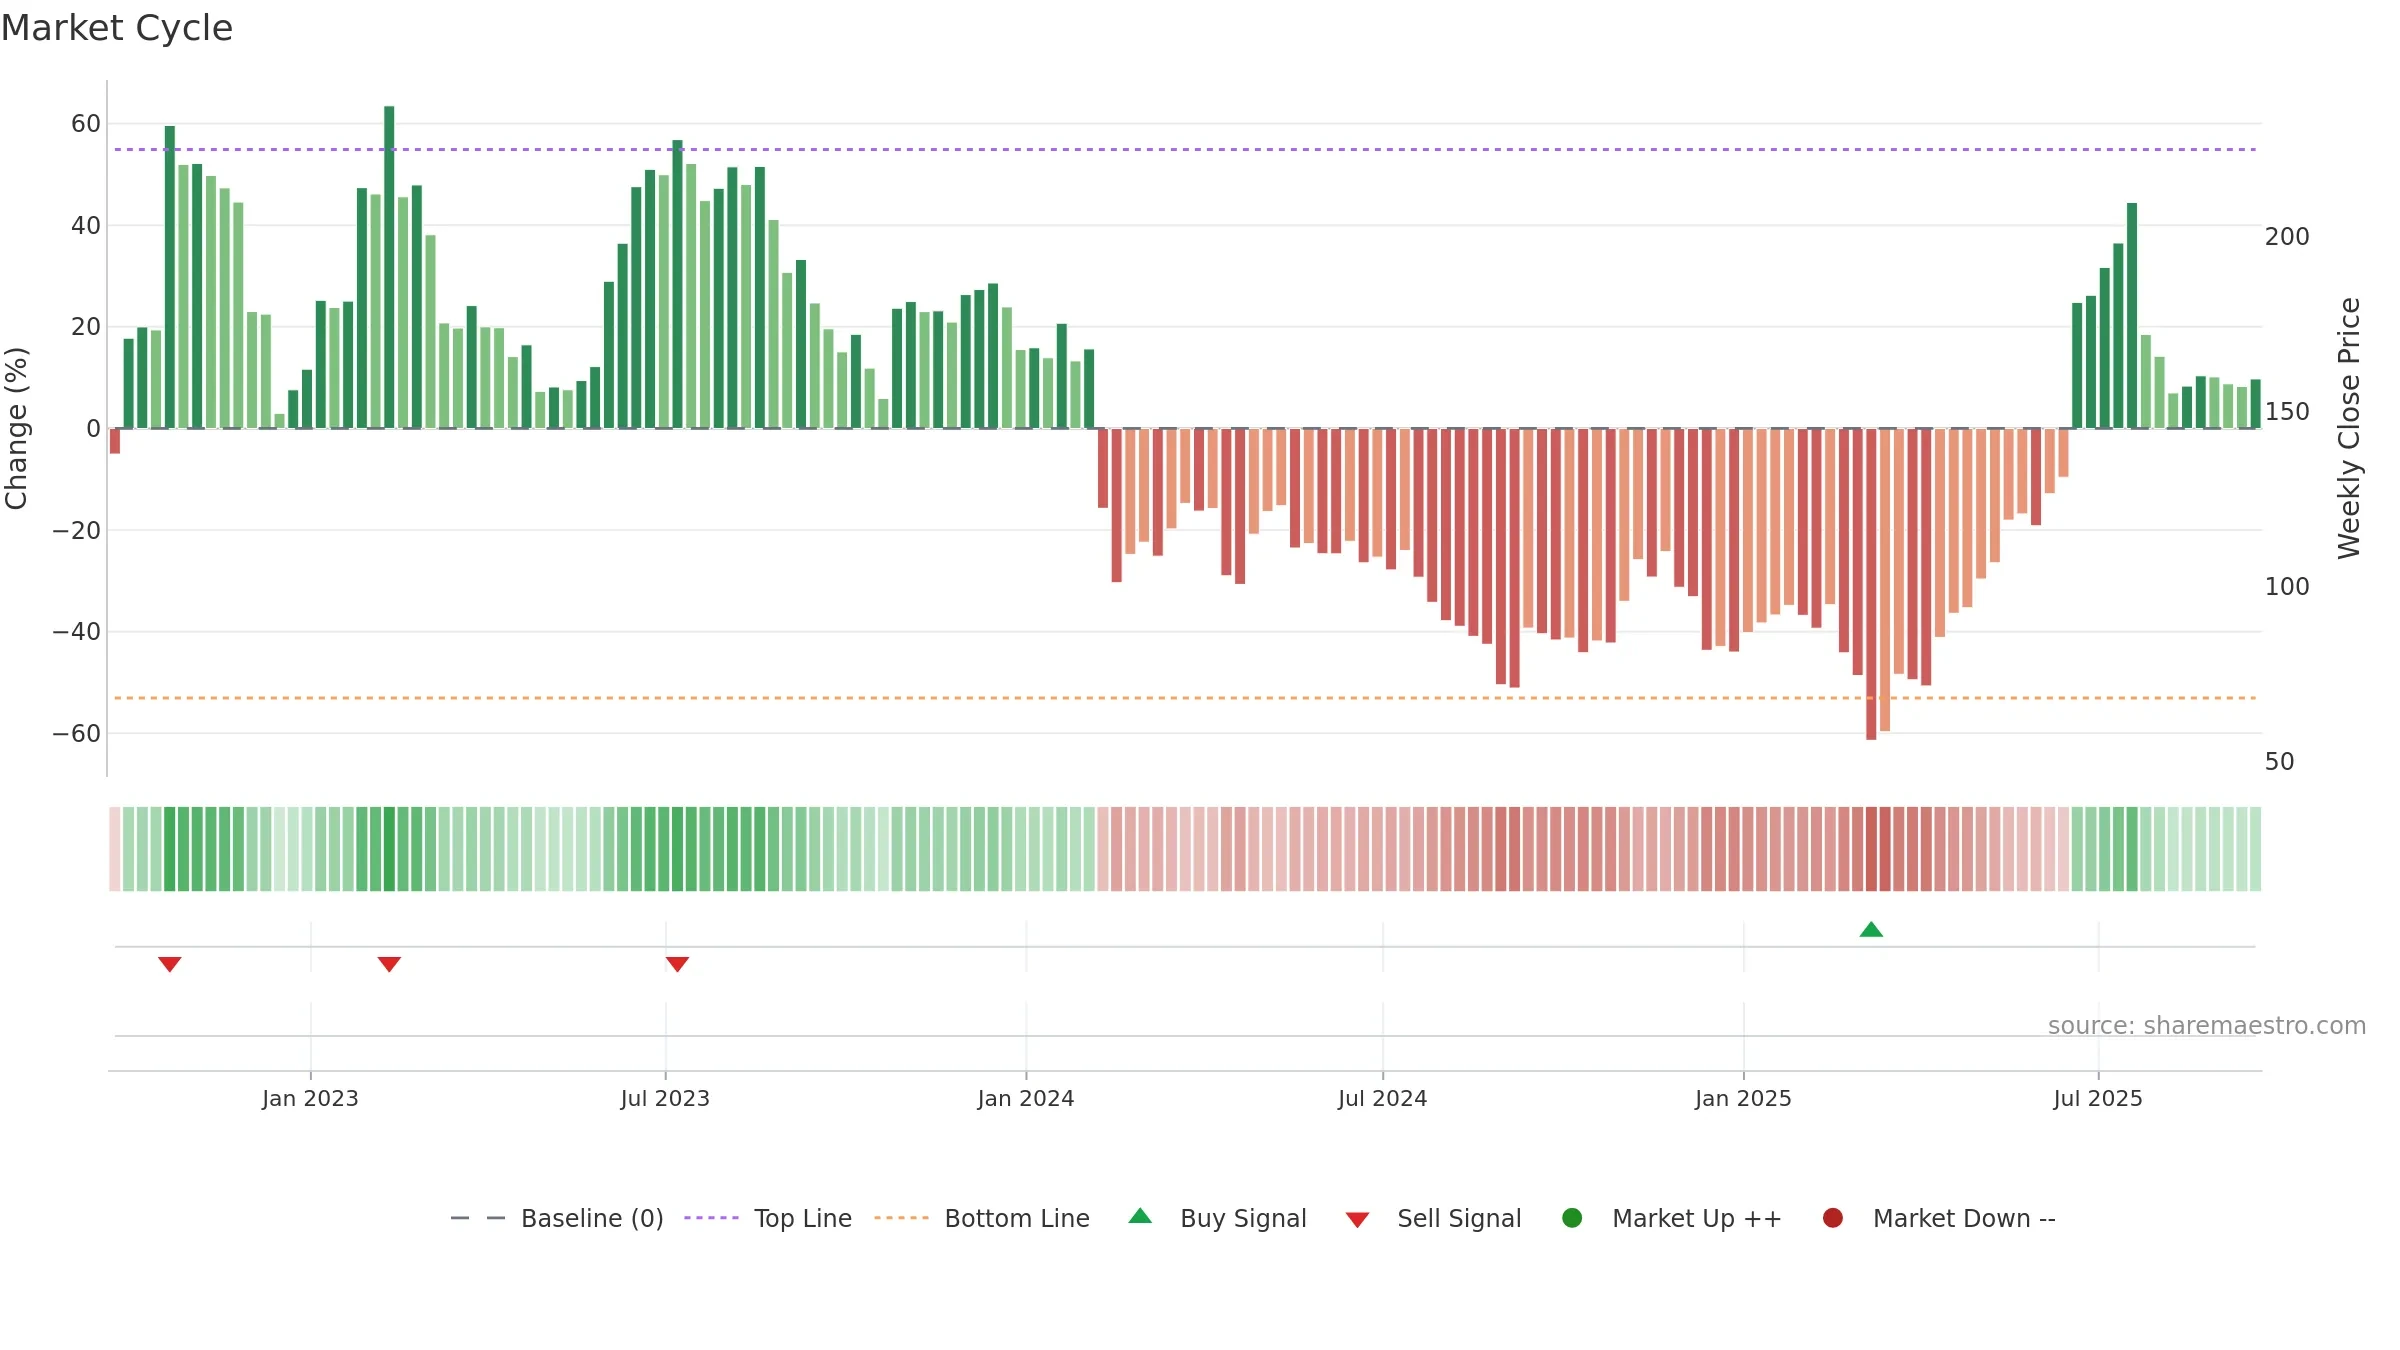Screen dimensions: 2400x1350
Task: Click the gray dashed Baseline legend sample
Action: click(477, 1218)
